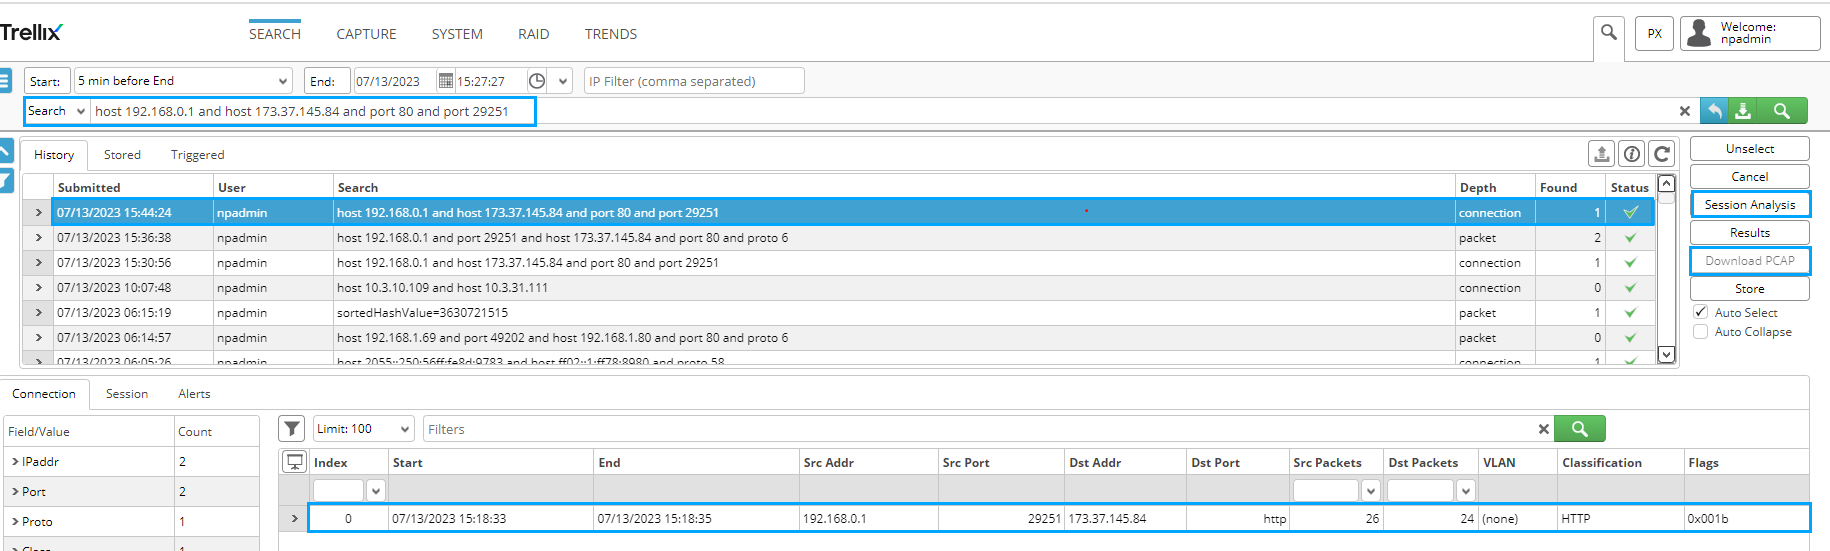Viewport: 1830px width, 551px height.
Task: Expand the 07/13/2023 15:44:24 history row
Action: click(x=38, y=213)
